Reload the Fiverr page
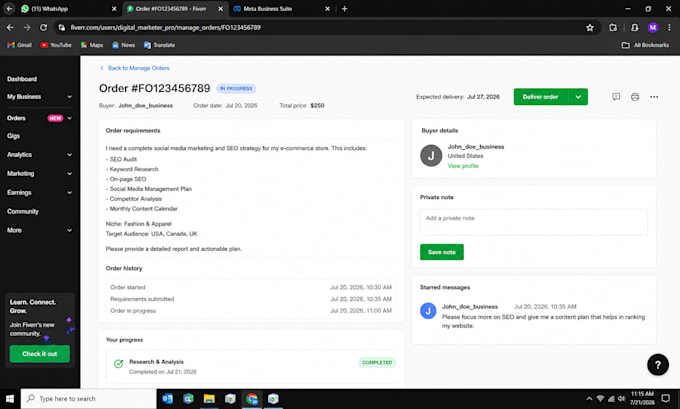Image resolution: width=680 pixels, height=409 pixels. coord(43,27)
